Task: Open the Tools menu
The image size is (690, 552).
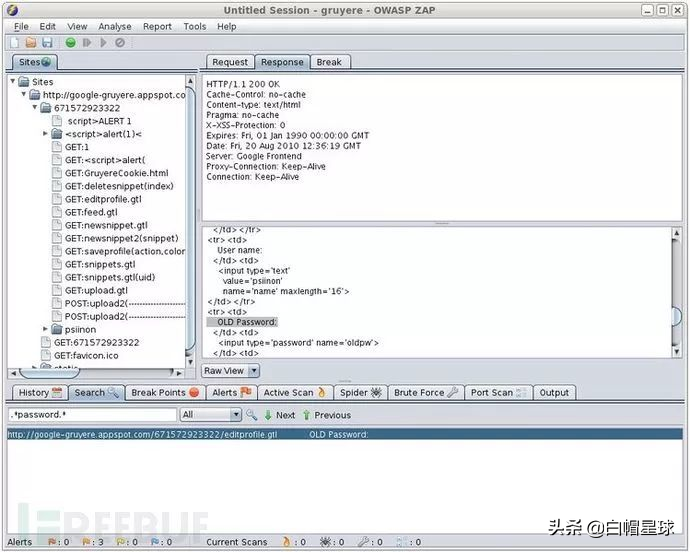Action: coord(195,26)
